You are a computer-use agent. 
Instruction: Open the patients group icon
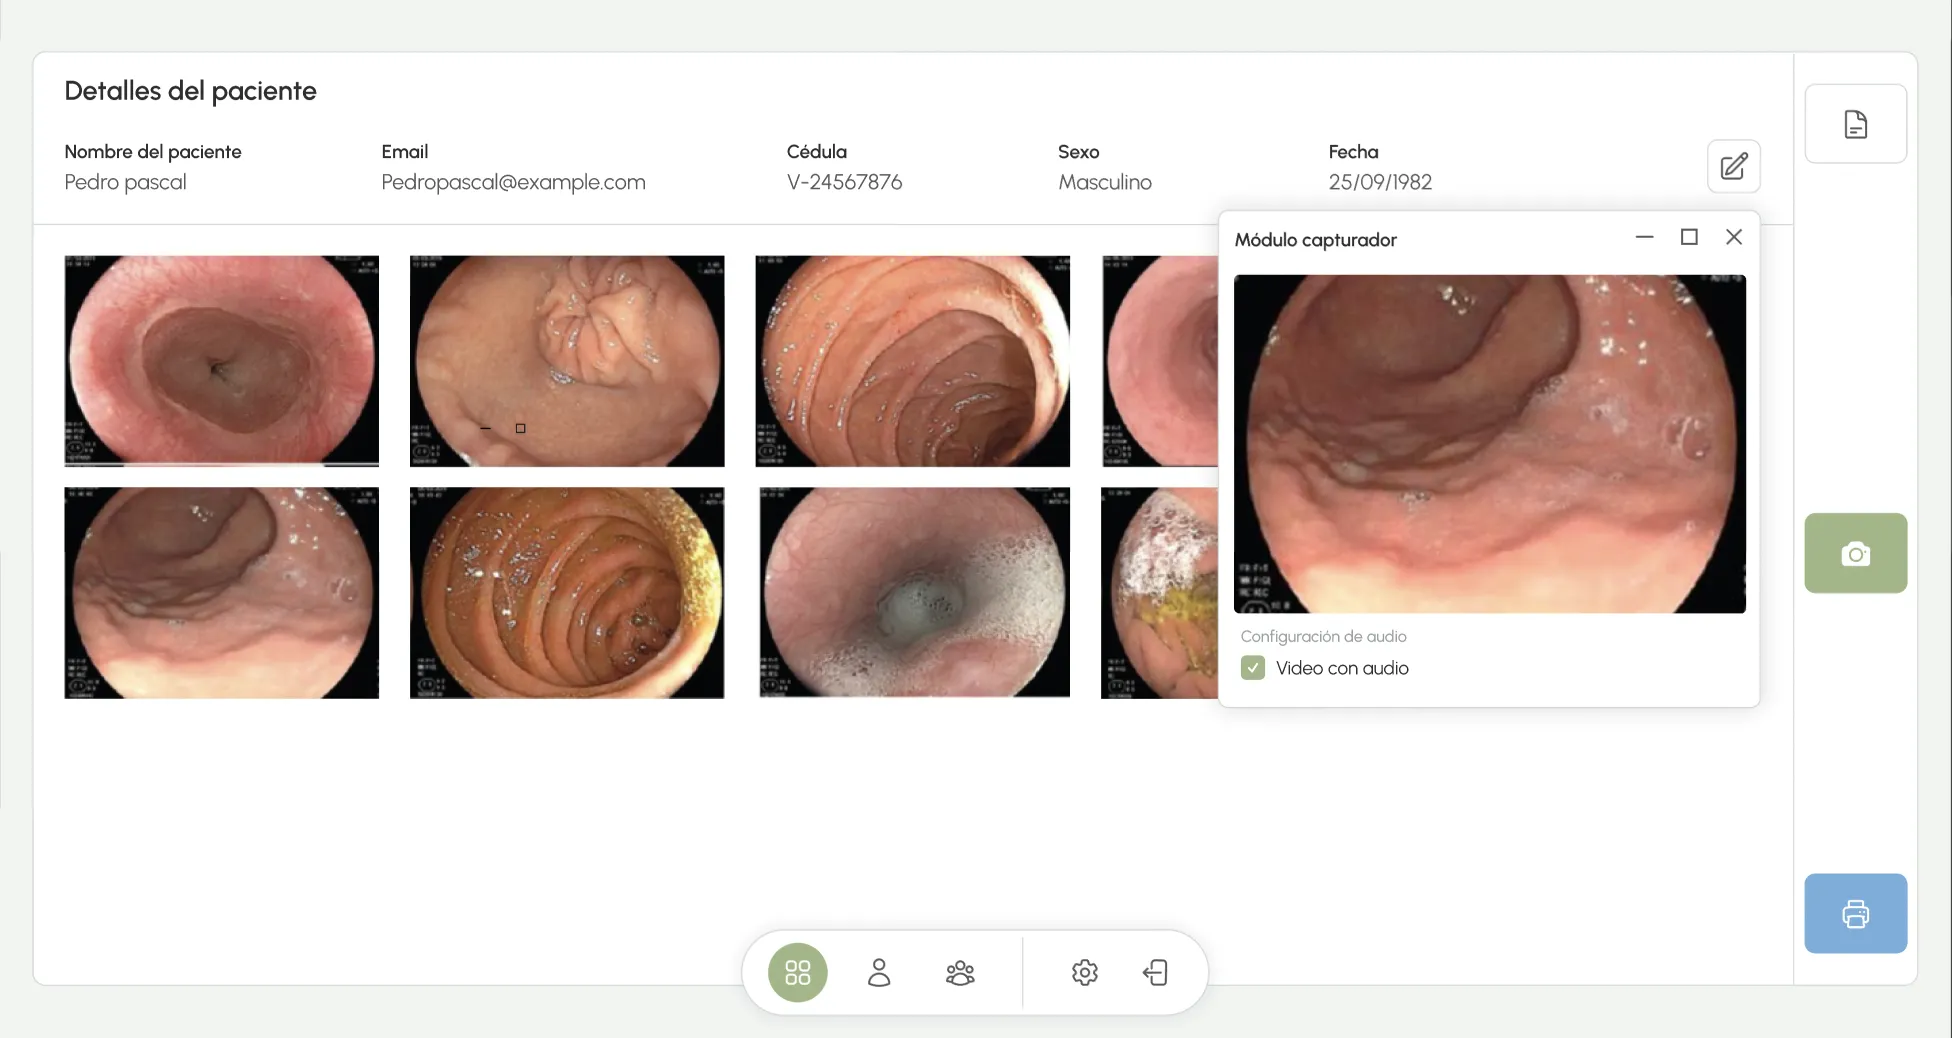[x=960, y=972]
